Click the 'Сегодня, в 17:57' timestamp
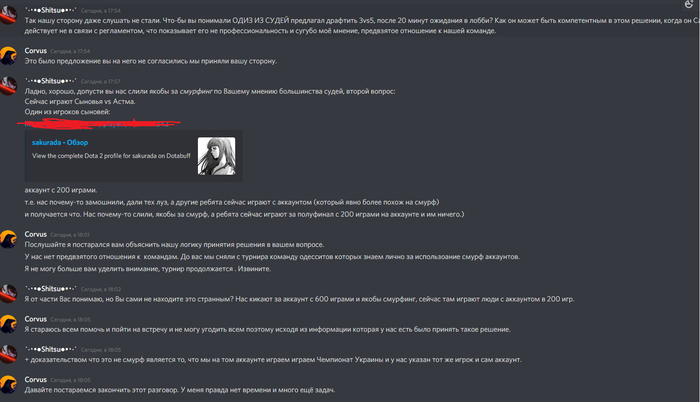Screen dimensions: 700x402 [x=100, y=82]
